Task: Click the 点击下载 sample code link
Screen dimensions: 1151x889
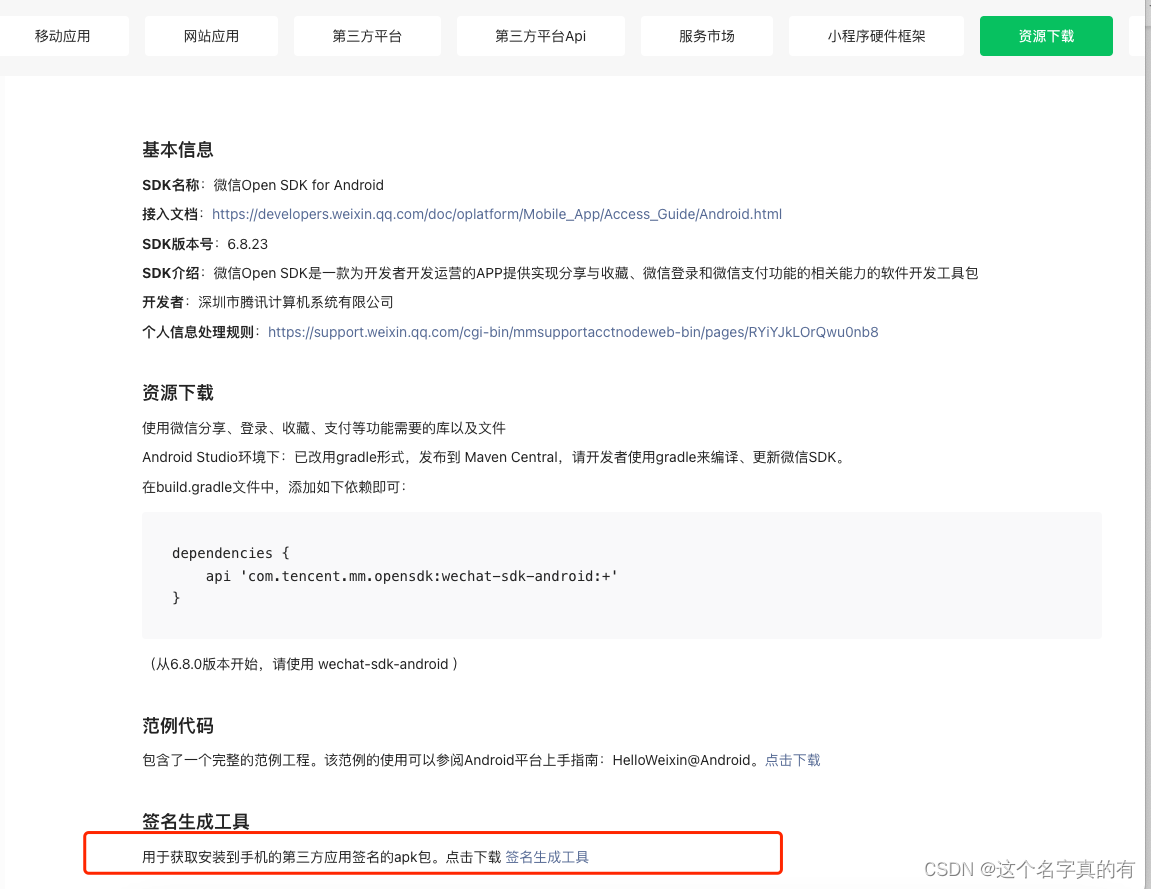Action: tap(793, 761)
